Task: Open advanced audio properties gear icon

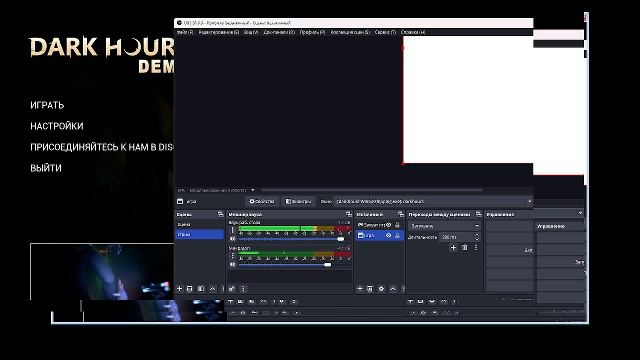Action: tap(232, 289)
